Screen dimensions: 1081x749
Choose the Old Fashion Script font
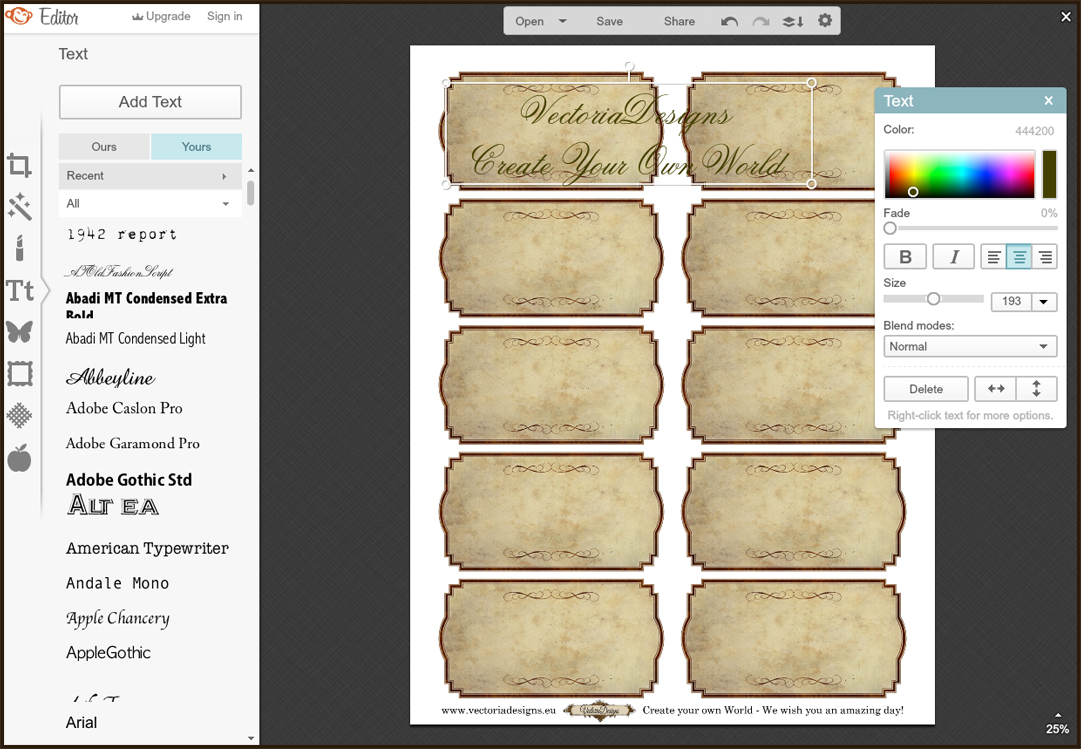tap(119, 272)
